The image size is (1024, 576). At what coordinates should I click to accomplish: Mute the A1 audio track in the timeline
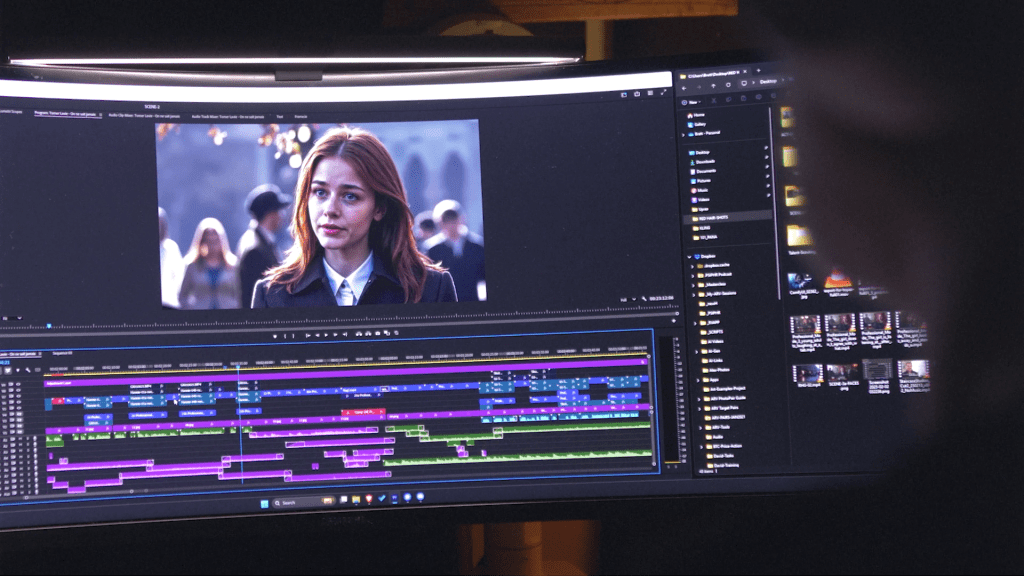pyautogui.click(x=20, y=440)
